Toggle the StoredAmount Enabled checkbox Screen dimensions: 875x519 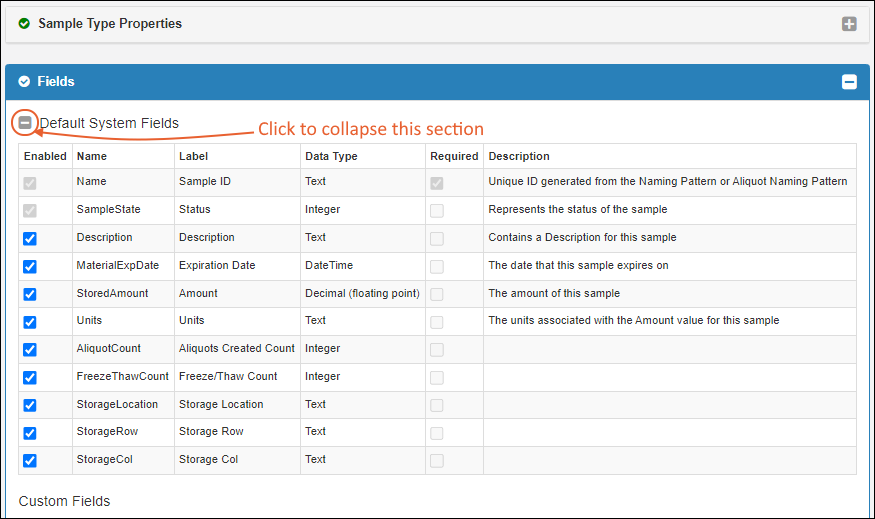30,294
